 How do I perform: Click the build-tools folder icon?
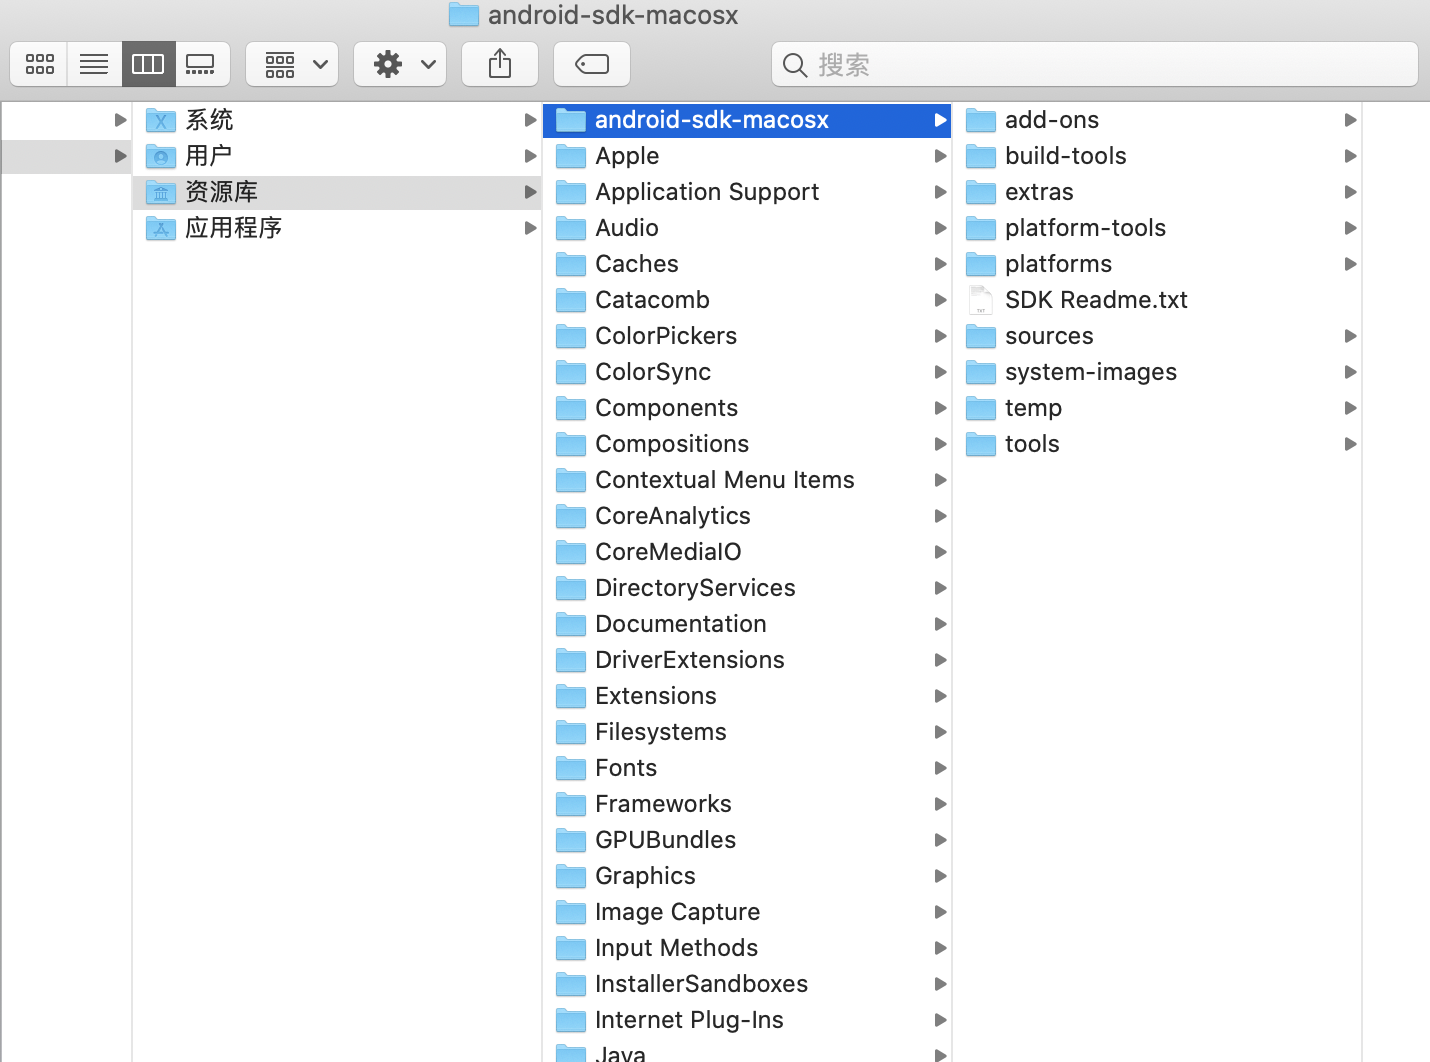pos(981,157)
